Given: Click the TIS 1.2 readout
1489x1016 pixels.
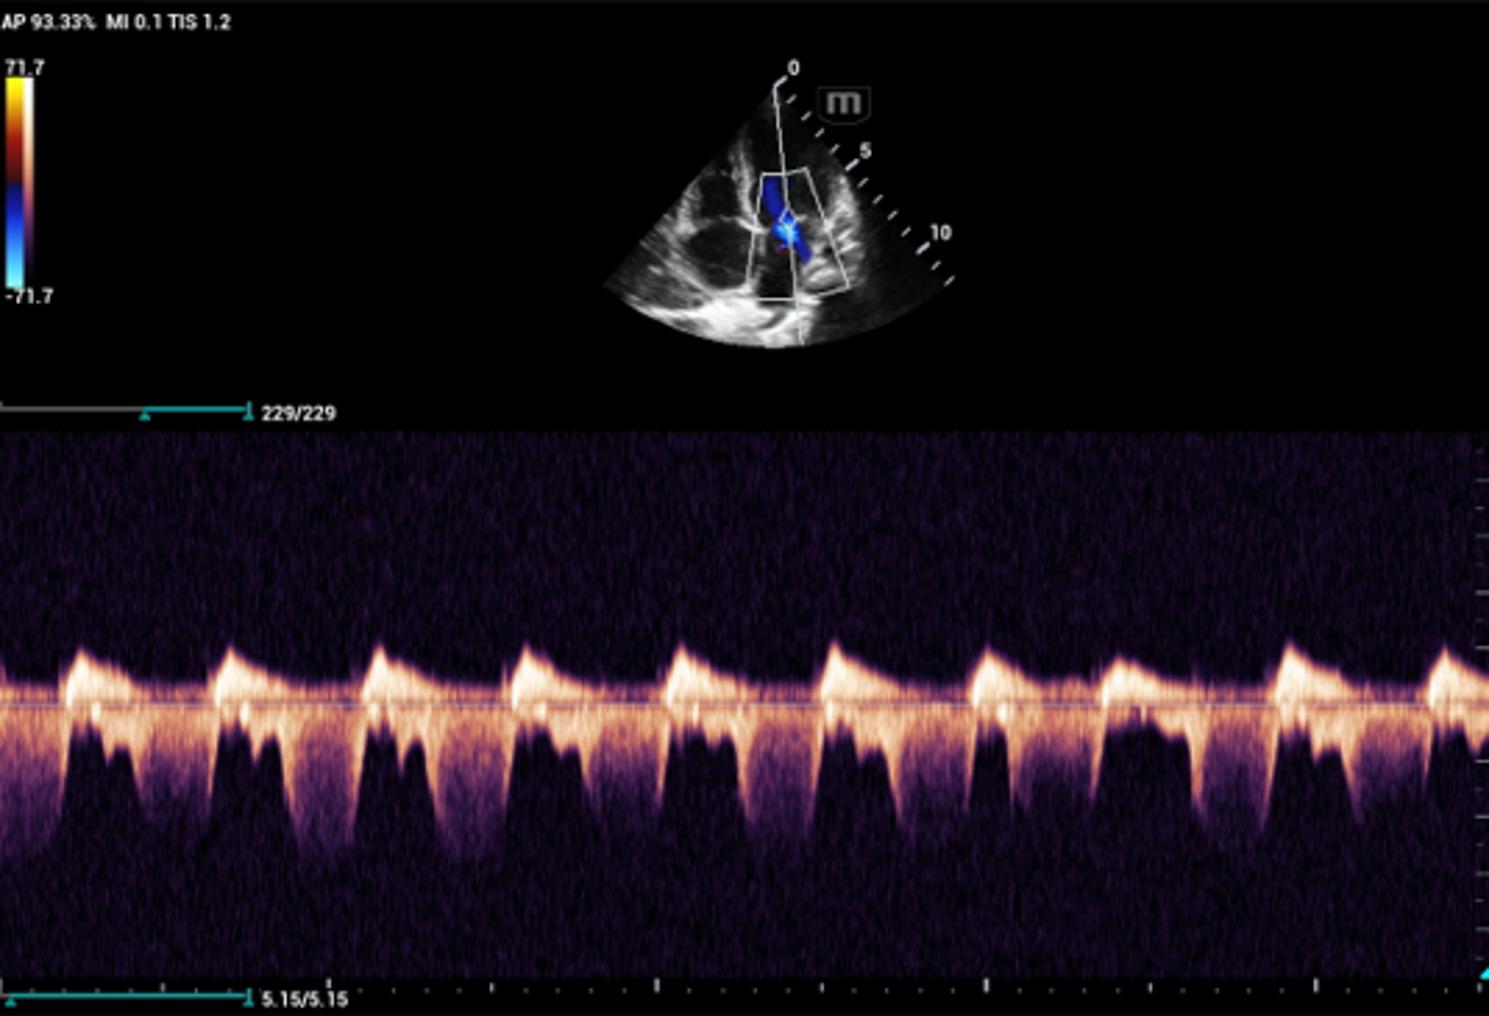Looking at the screenshot, I should [199, 21].
